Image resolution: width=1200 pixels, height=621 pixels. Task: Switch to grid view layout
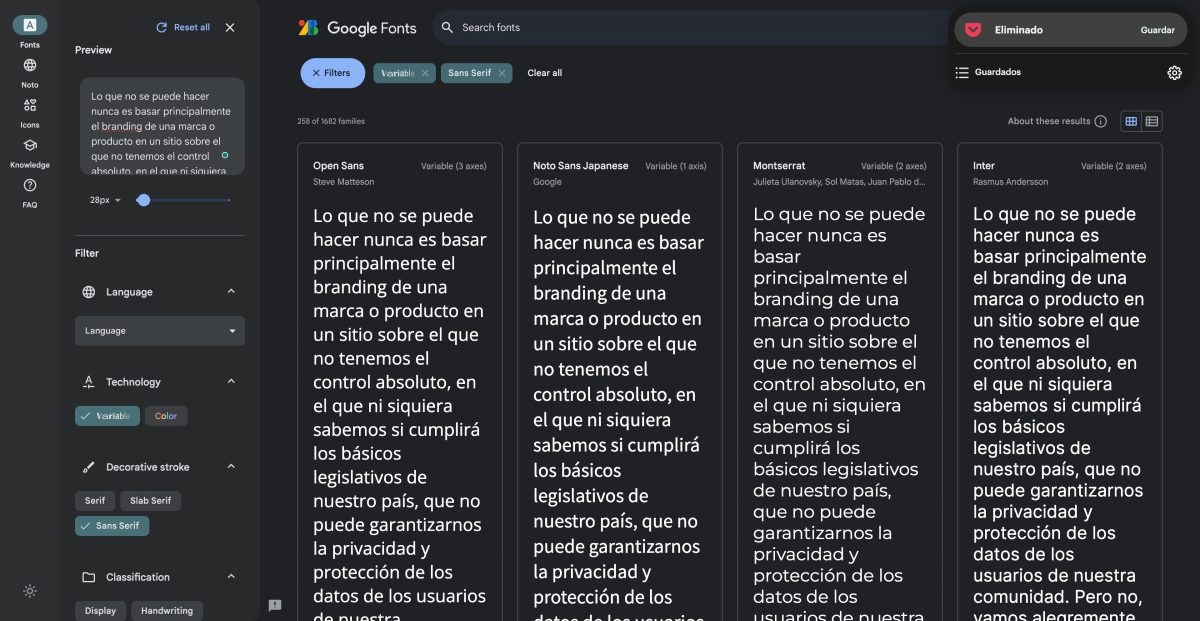coord(1131,121)
